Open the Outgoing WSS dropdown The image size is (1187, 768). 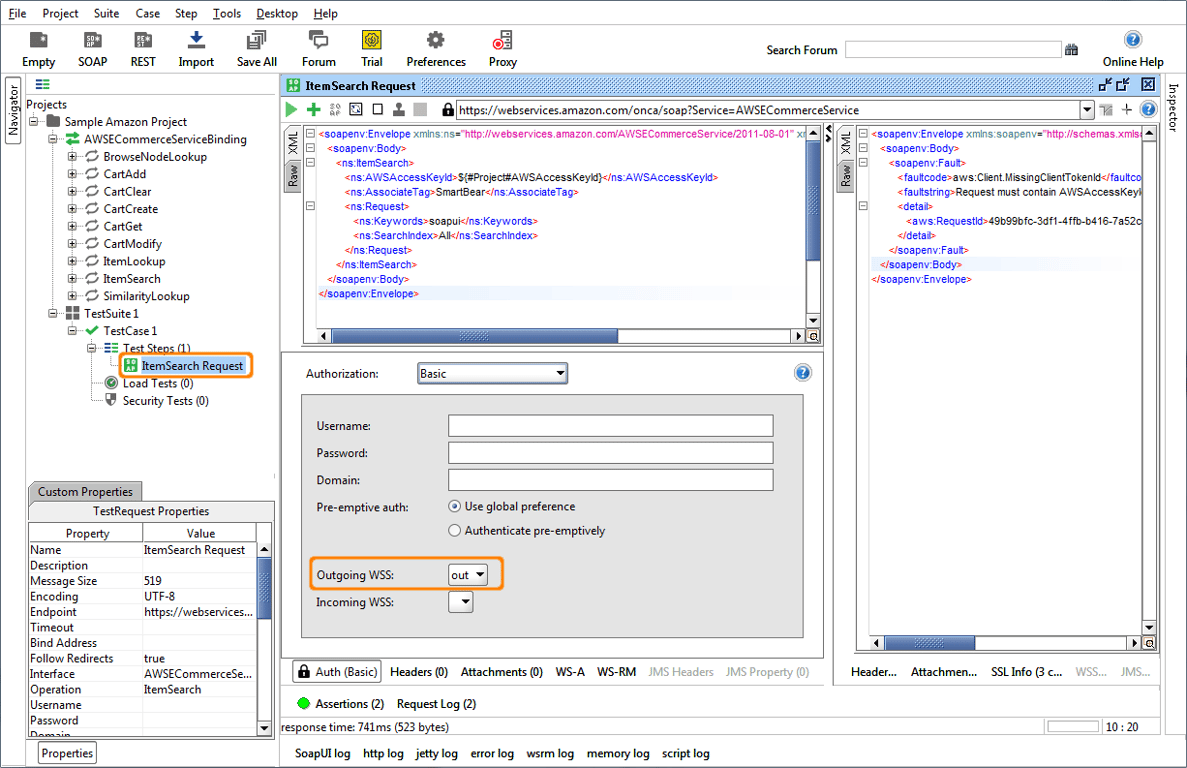[x=468, y=575]
